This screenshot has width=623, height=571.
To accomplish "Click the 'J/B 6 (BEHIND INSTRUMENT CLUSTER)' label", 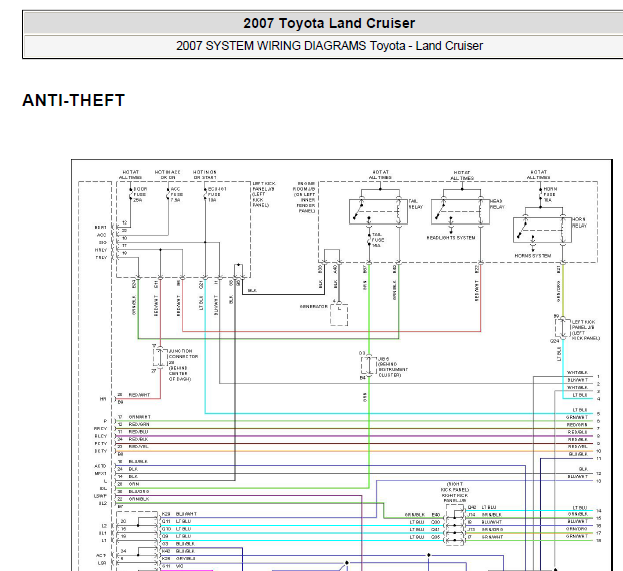I will 393,367.
